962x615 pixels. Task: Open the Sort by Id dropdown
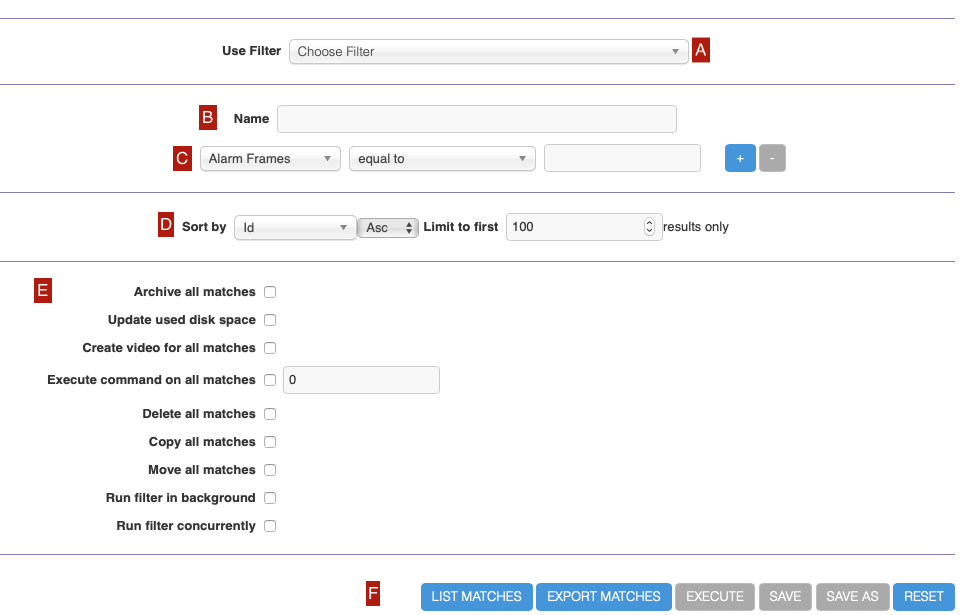click(295, 227)
